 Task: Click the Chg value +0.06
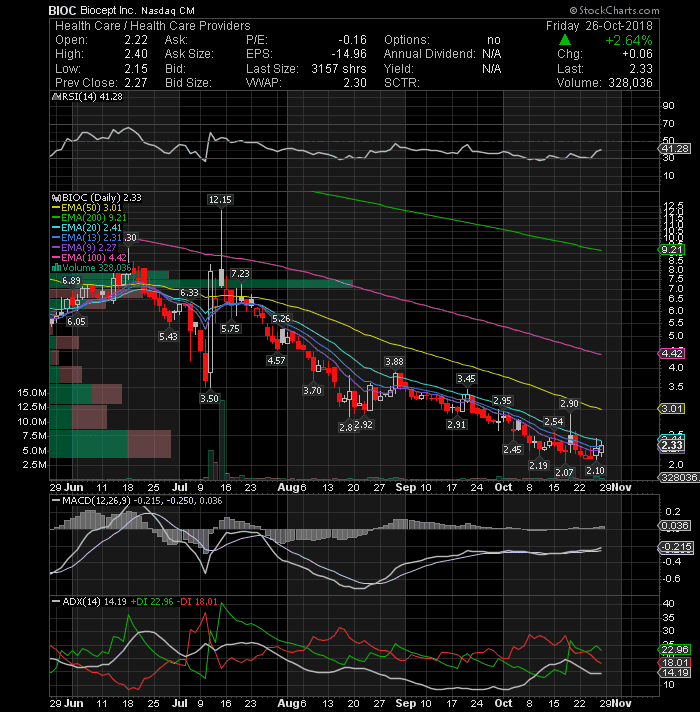click(637, 54)
